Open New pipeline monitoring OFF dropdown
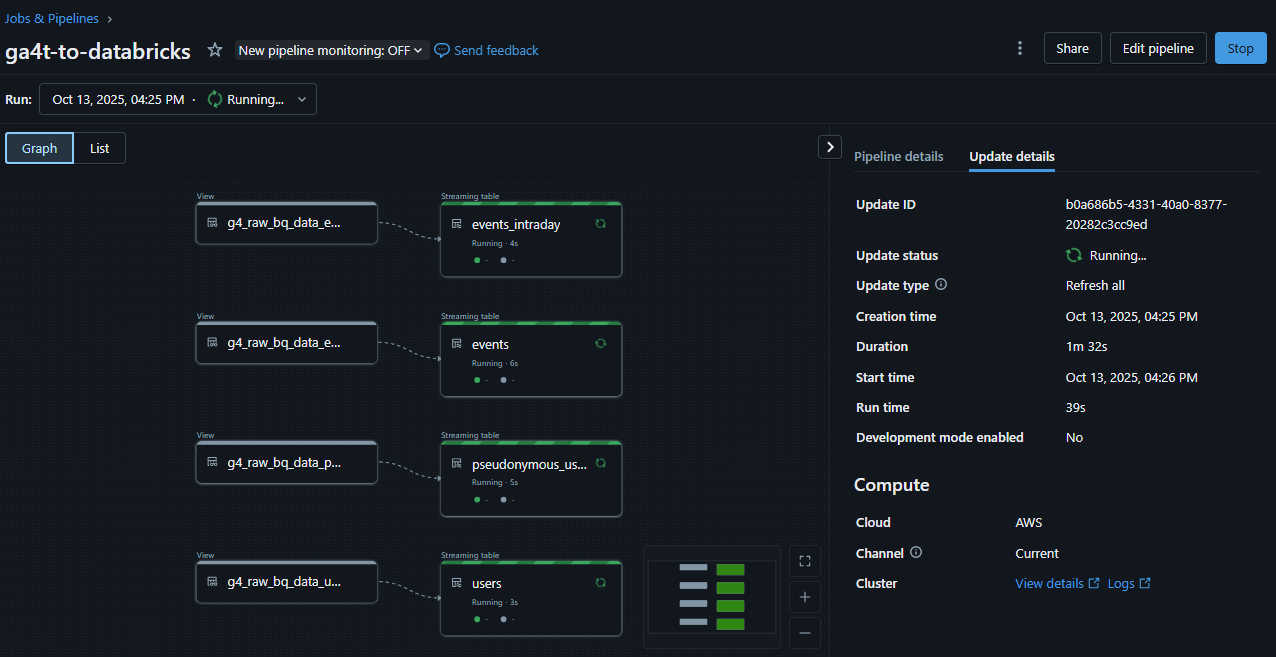1276x657 pixels. (x=332, y=50)
